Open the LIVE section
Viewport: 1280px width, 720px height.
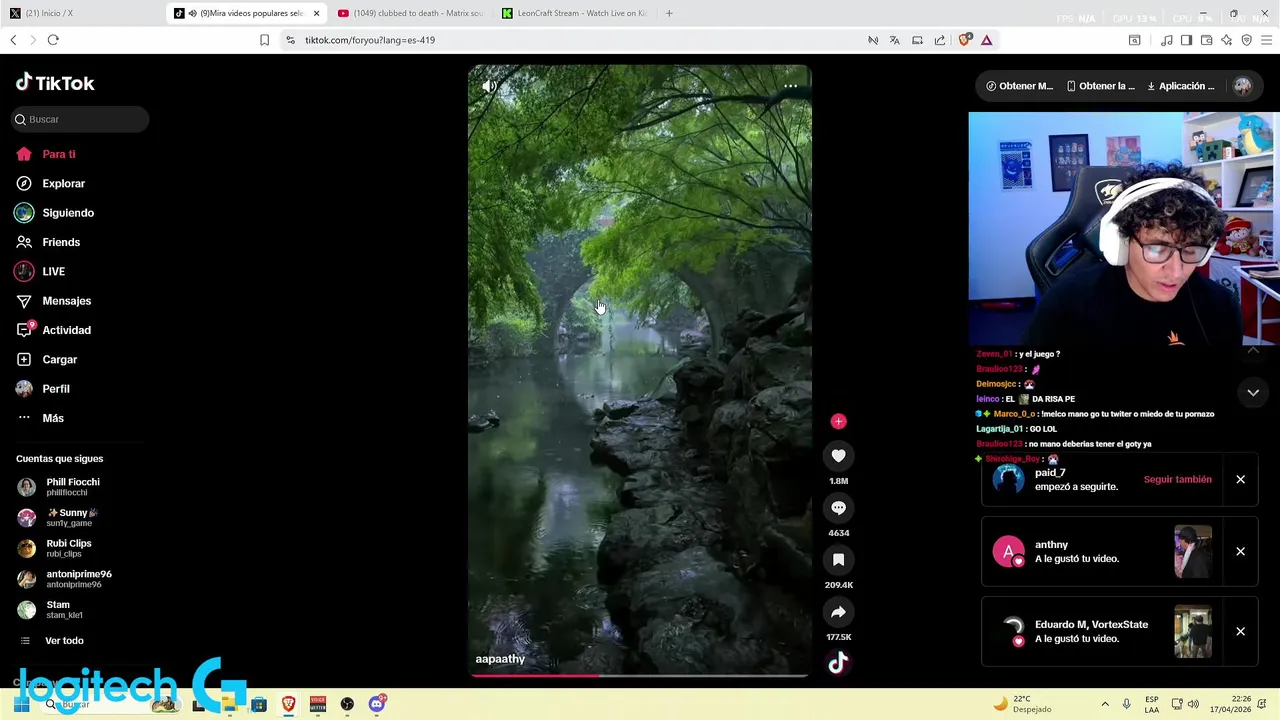[x=40, y=271]
